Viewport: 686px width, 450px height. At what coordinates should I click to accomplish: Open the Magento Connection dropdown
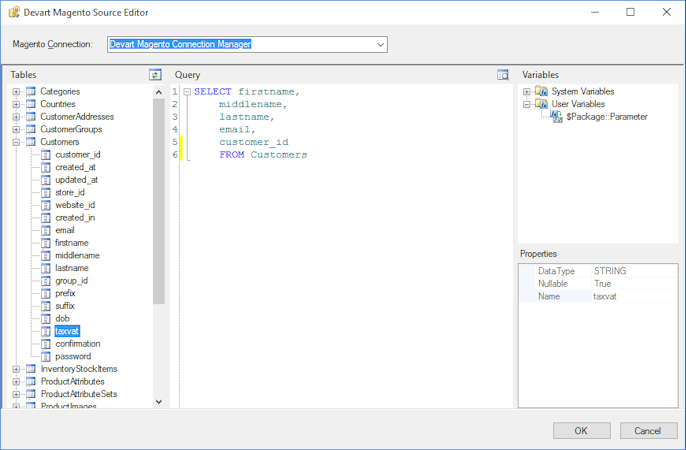click(x=381, y=44)
